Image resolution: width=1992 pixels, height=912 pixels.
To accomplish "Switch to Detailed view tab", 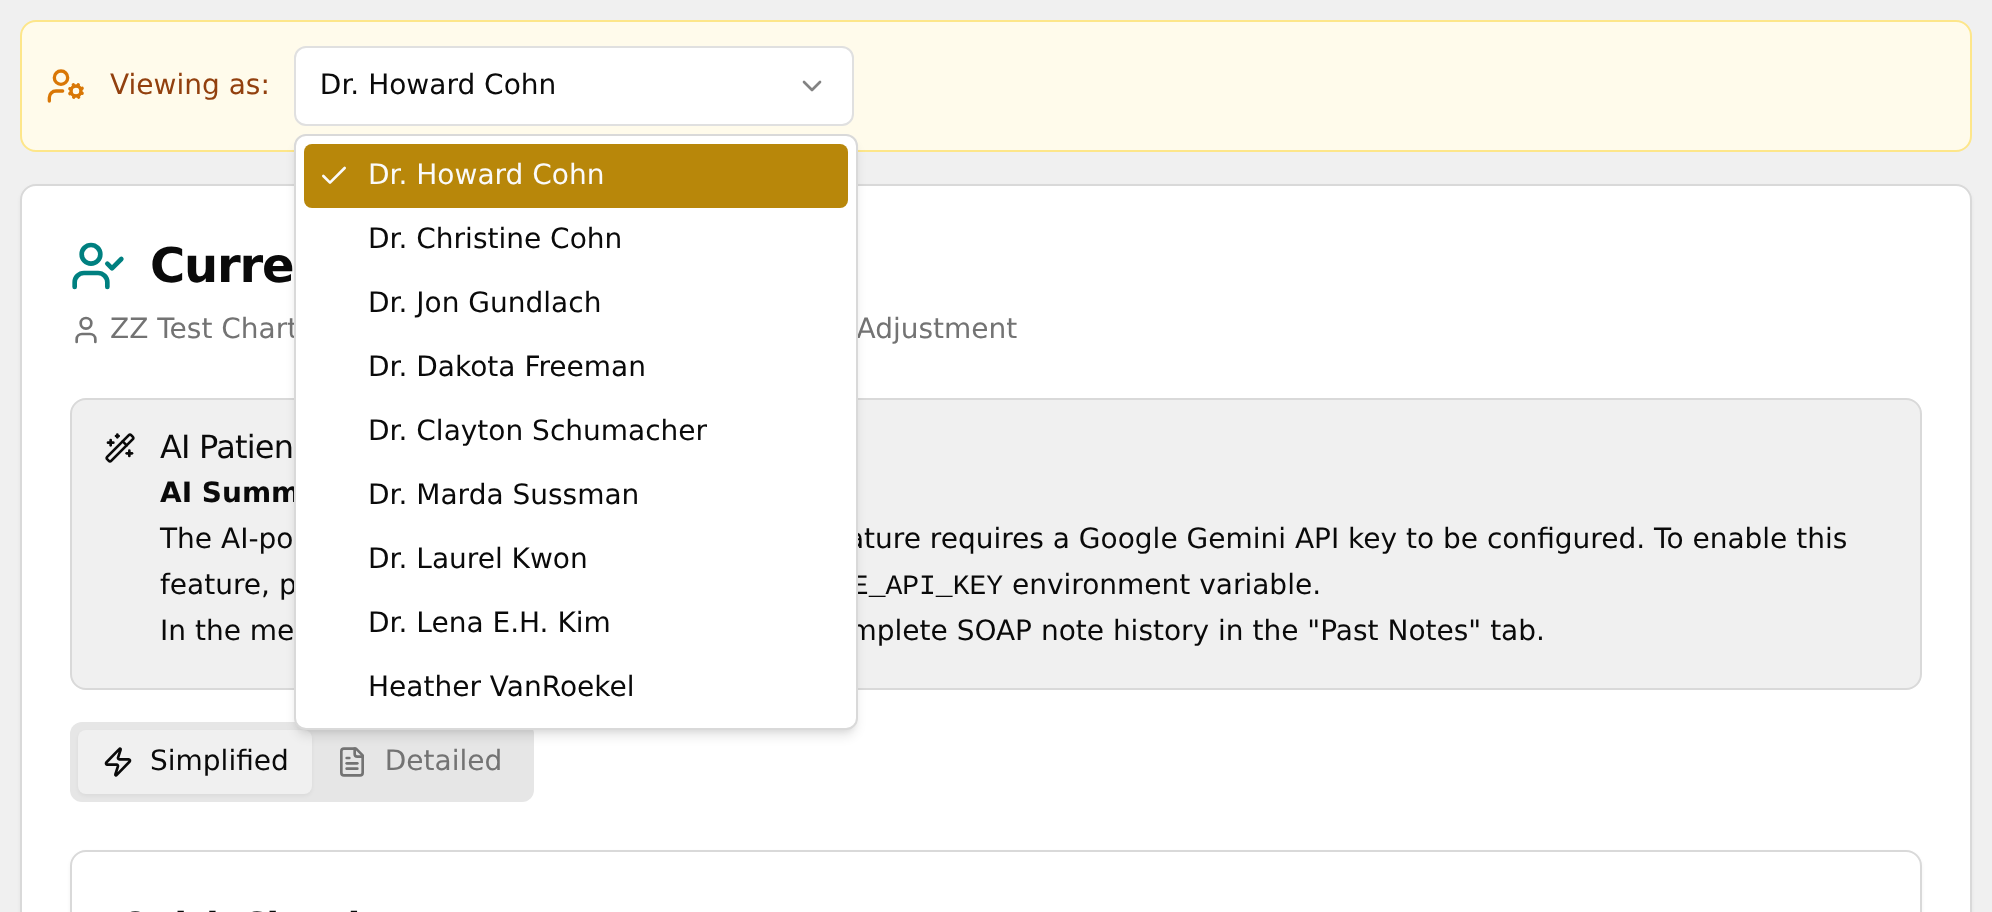I will [x=421, y=761].
